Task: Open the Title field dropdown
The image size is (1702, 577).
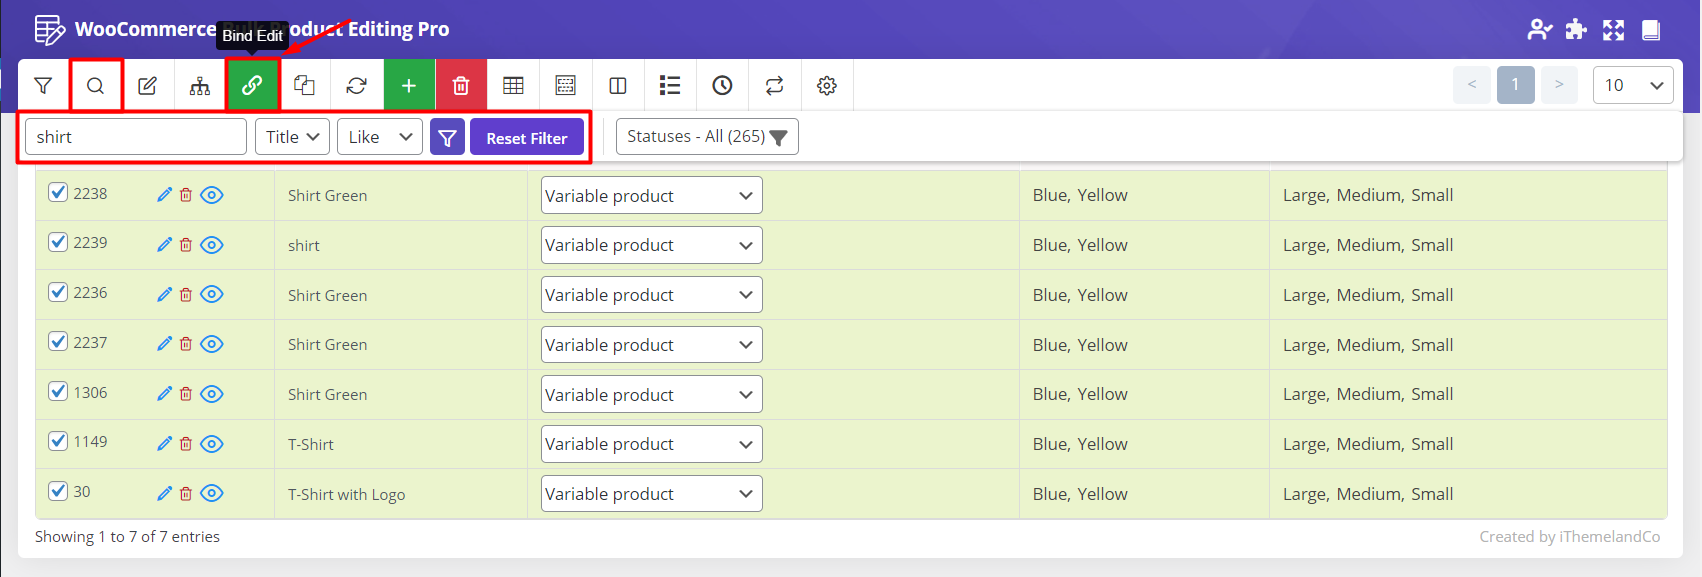Action: [x=292, y=137]
